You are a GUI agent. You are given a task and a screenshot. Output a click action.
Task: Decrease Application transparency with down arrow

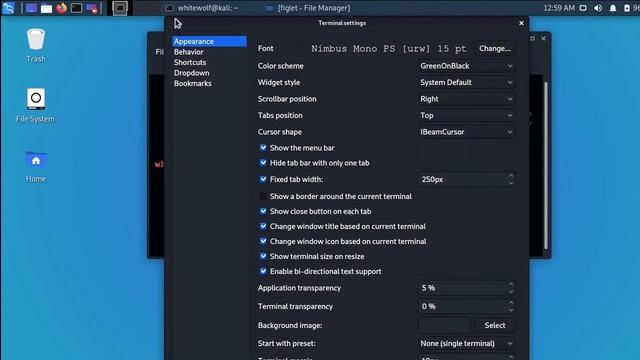(511, 291)
